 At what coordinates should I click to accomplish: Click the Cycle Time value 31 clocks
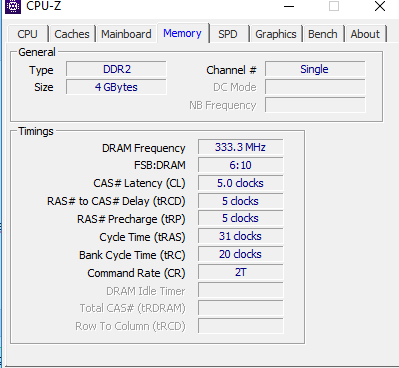pyautogui.click(x=240, y=236)
